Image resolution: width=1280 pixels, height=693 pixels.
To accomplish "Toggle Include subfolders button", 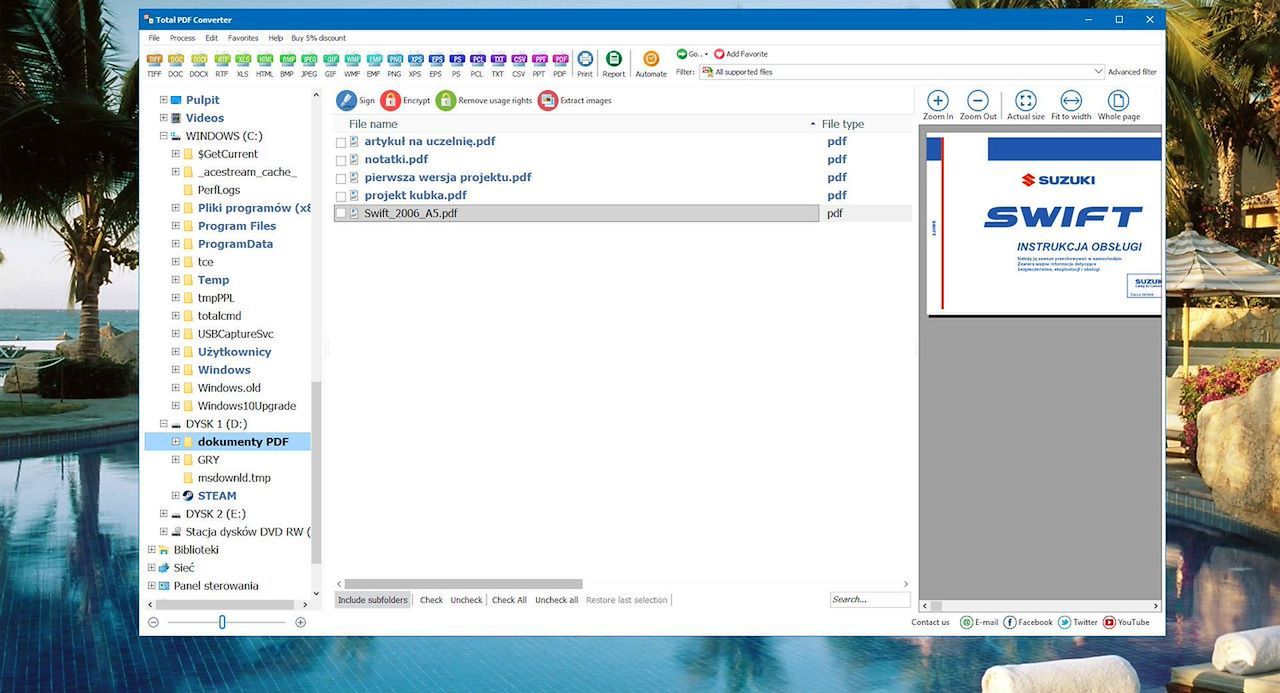I will [373, 600].
